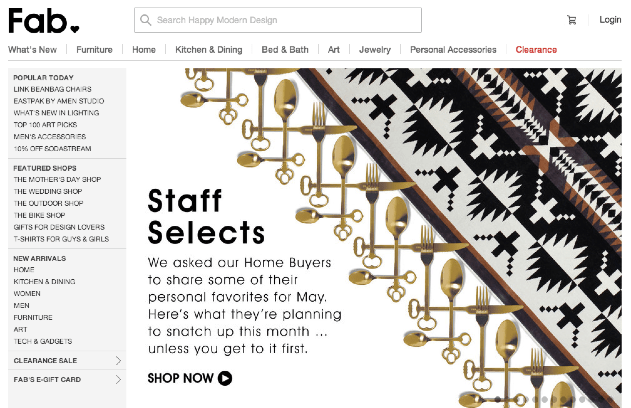Go to the Clearance section
This screenshot has height=408, width=631.
[536, 49]
